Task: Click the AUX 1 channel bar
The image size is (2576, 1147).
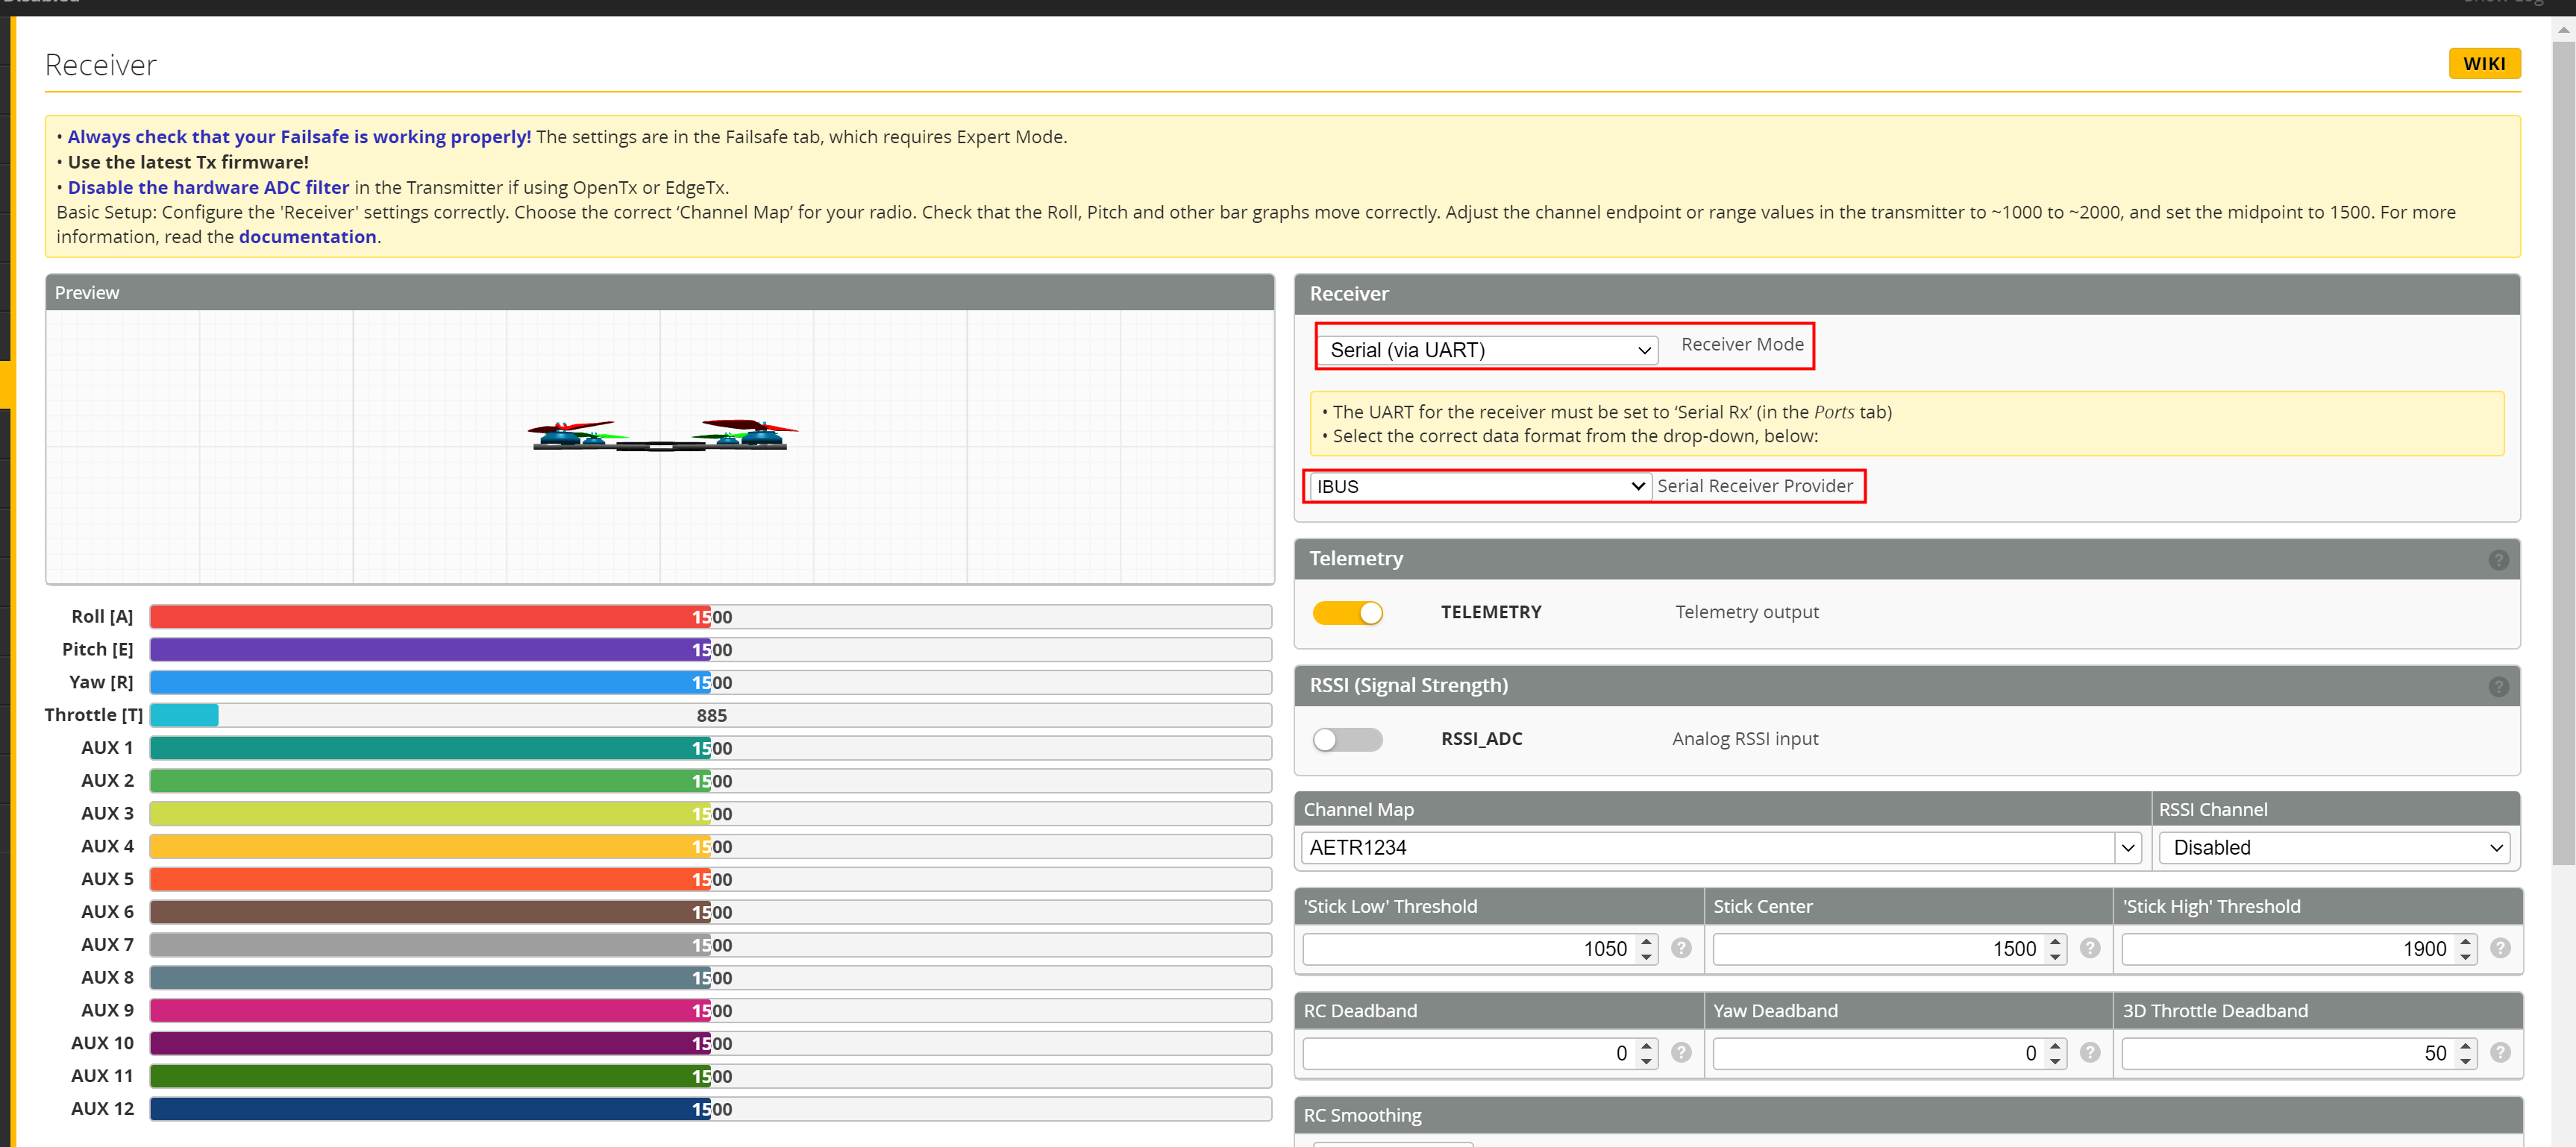Action: click(710, 748)
